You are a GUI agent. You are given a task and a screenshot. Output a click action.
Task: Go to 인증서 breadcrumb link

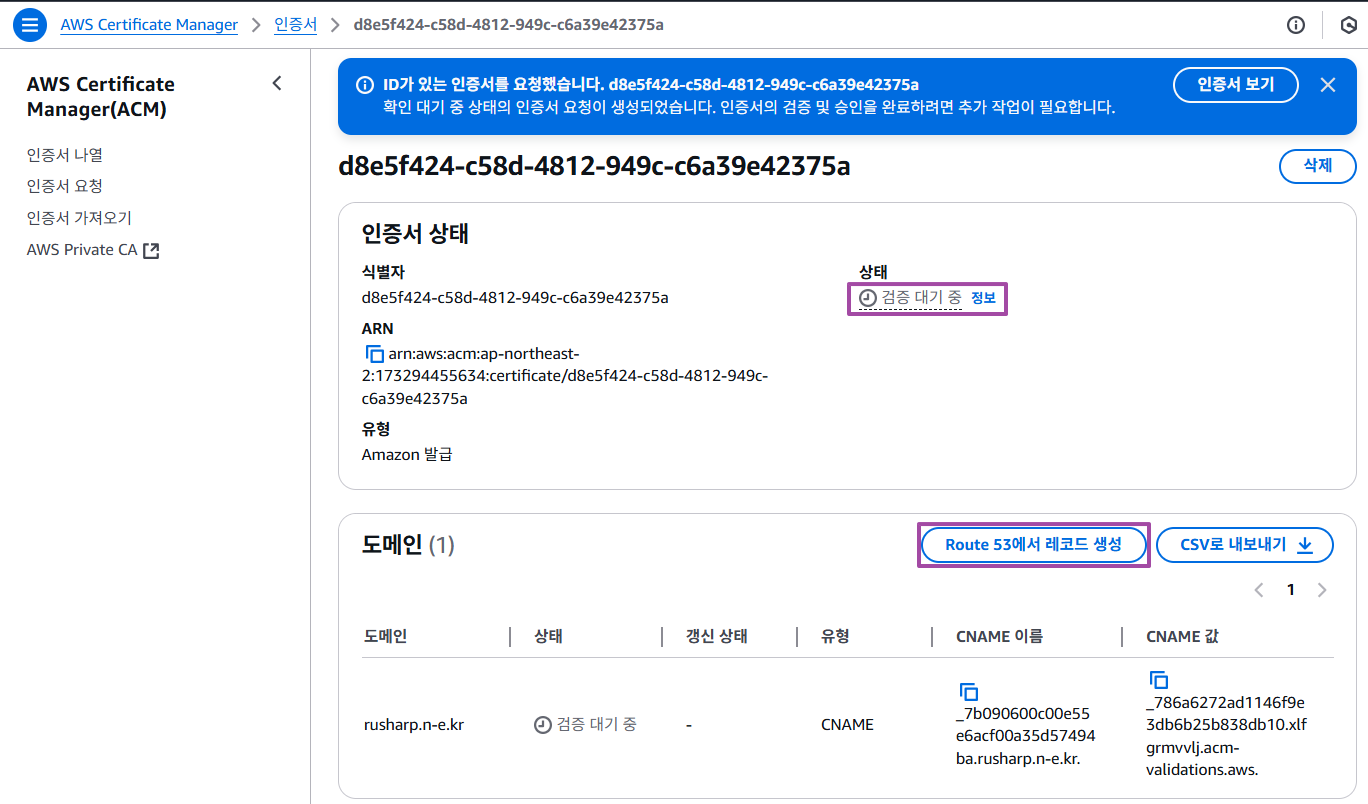[295, 25]
